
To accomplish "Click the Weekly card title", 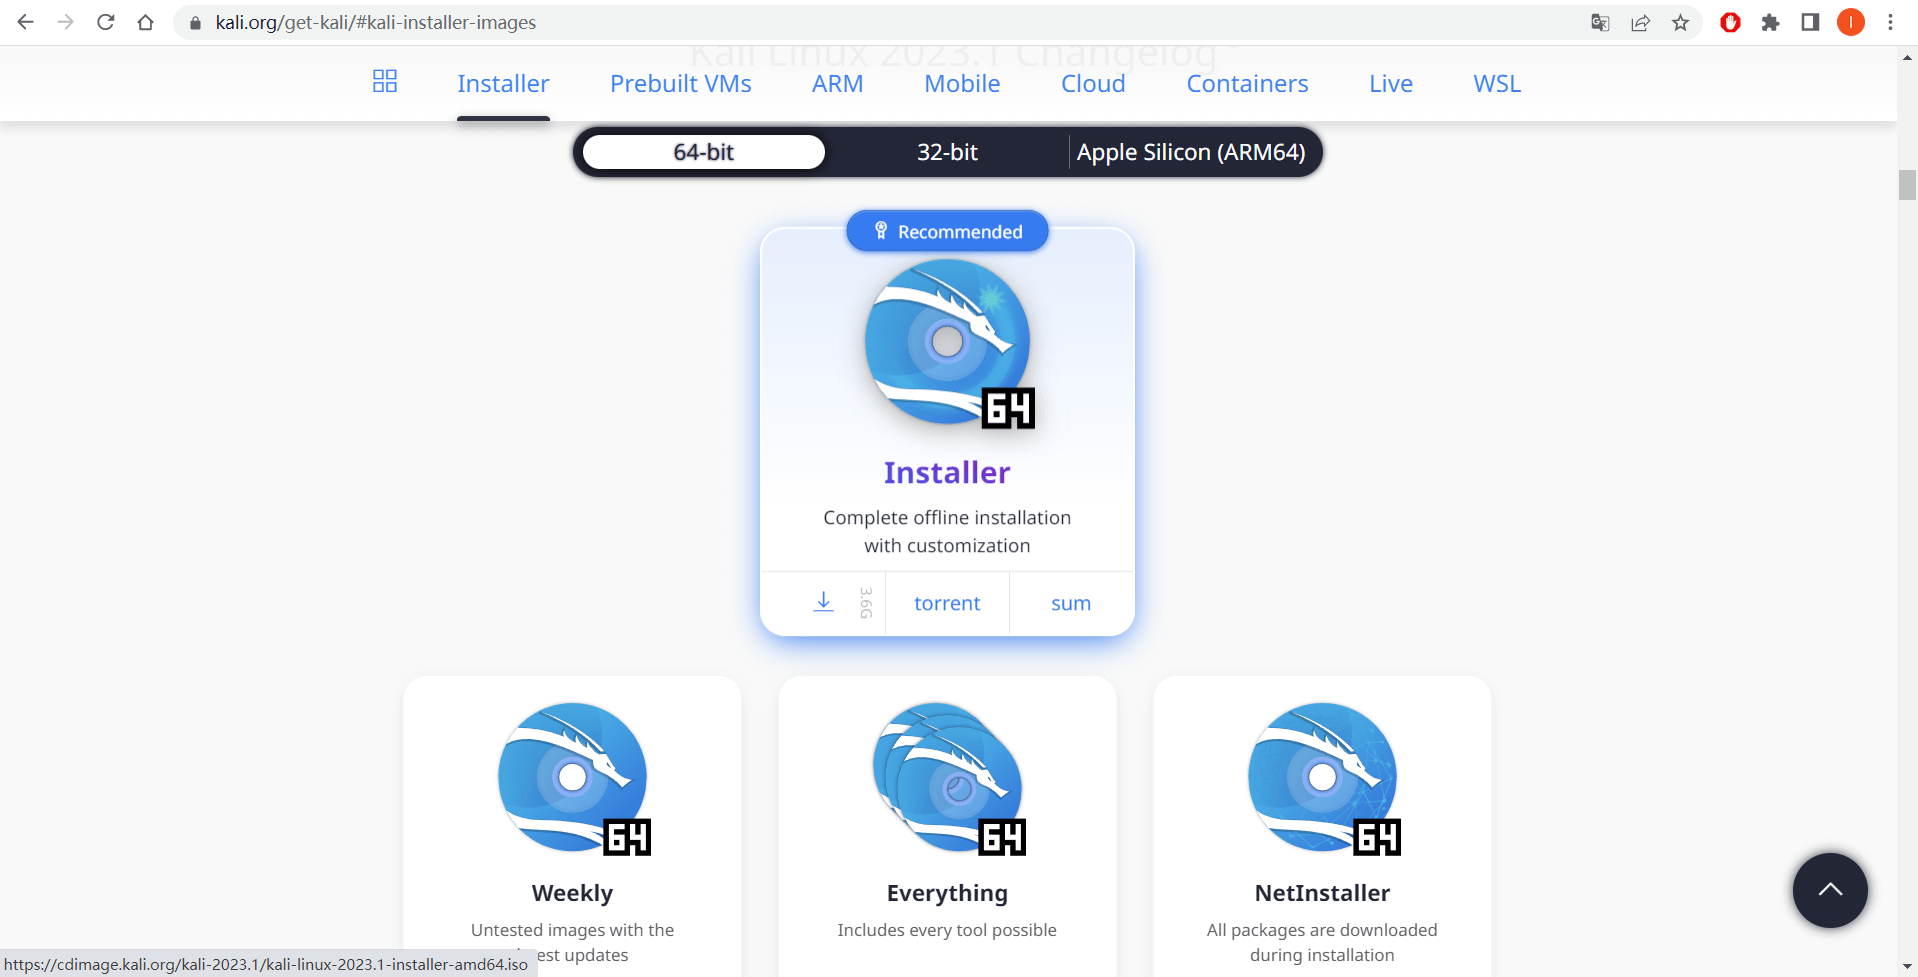I will pos(572,893).
